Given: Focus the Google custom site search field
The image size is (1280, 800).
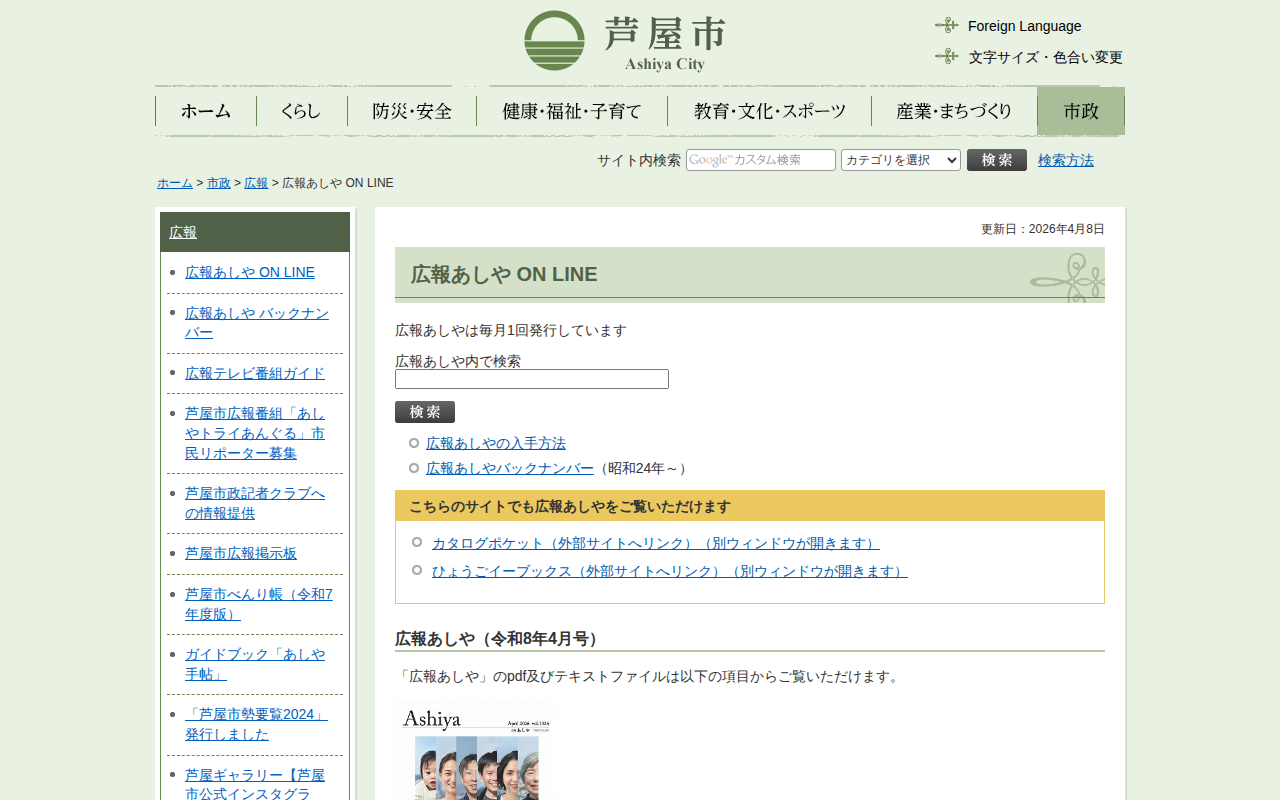Looking at the screenshot, I should (x=760, y=160).
